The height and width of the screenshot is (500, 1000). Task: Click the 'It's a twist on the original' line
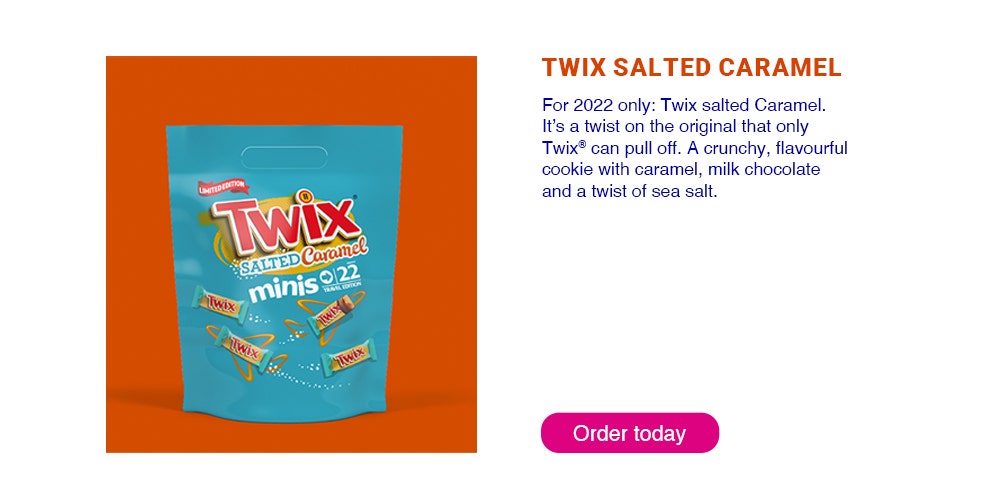tap(675, 126)
